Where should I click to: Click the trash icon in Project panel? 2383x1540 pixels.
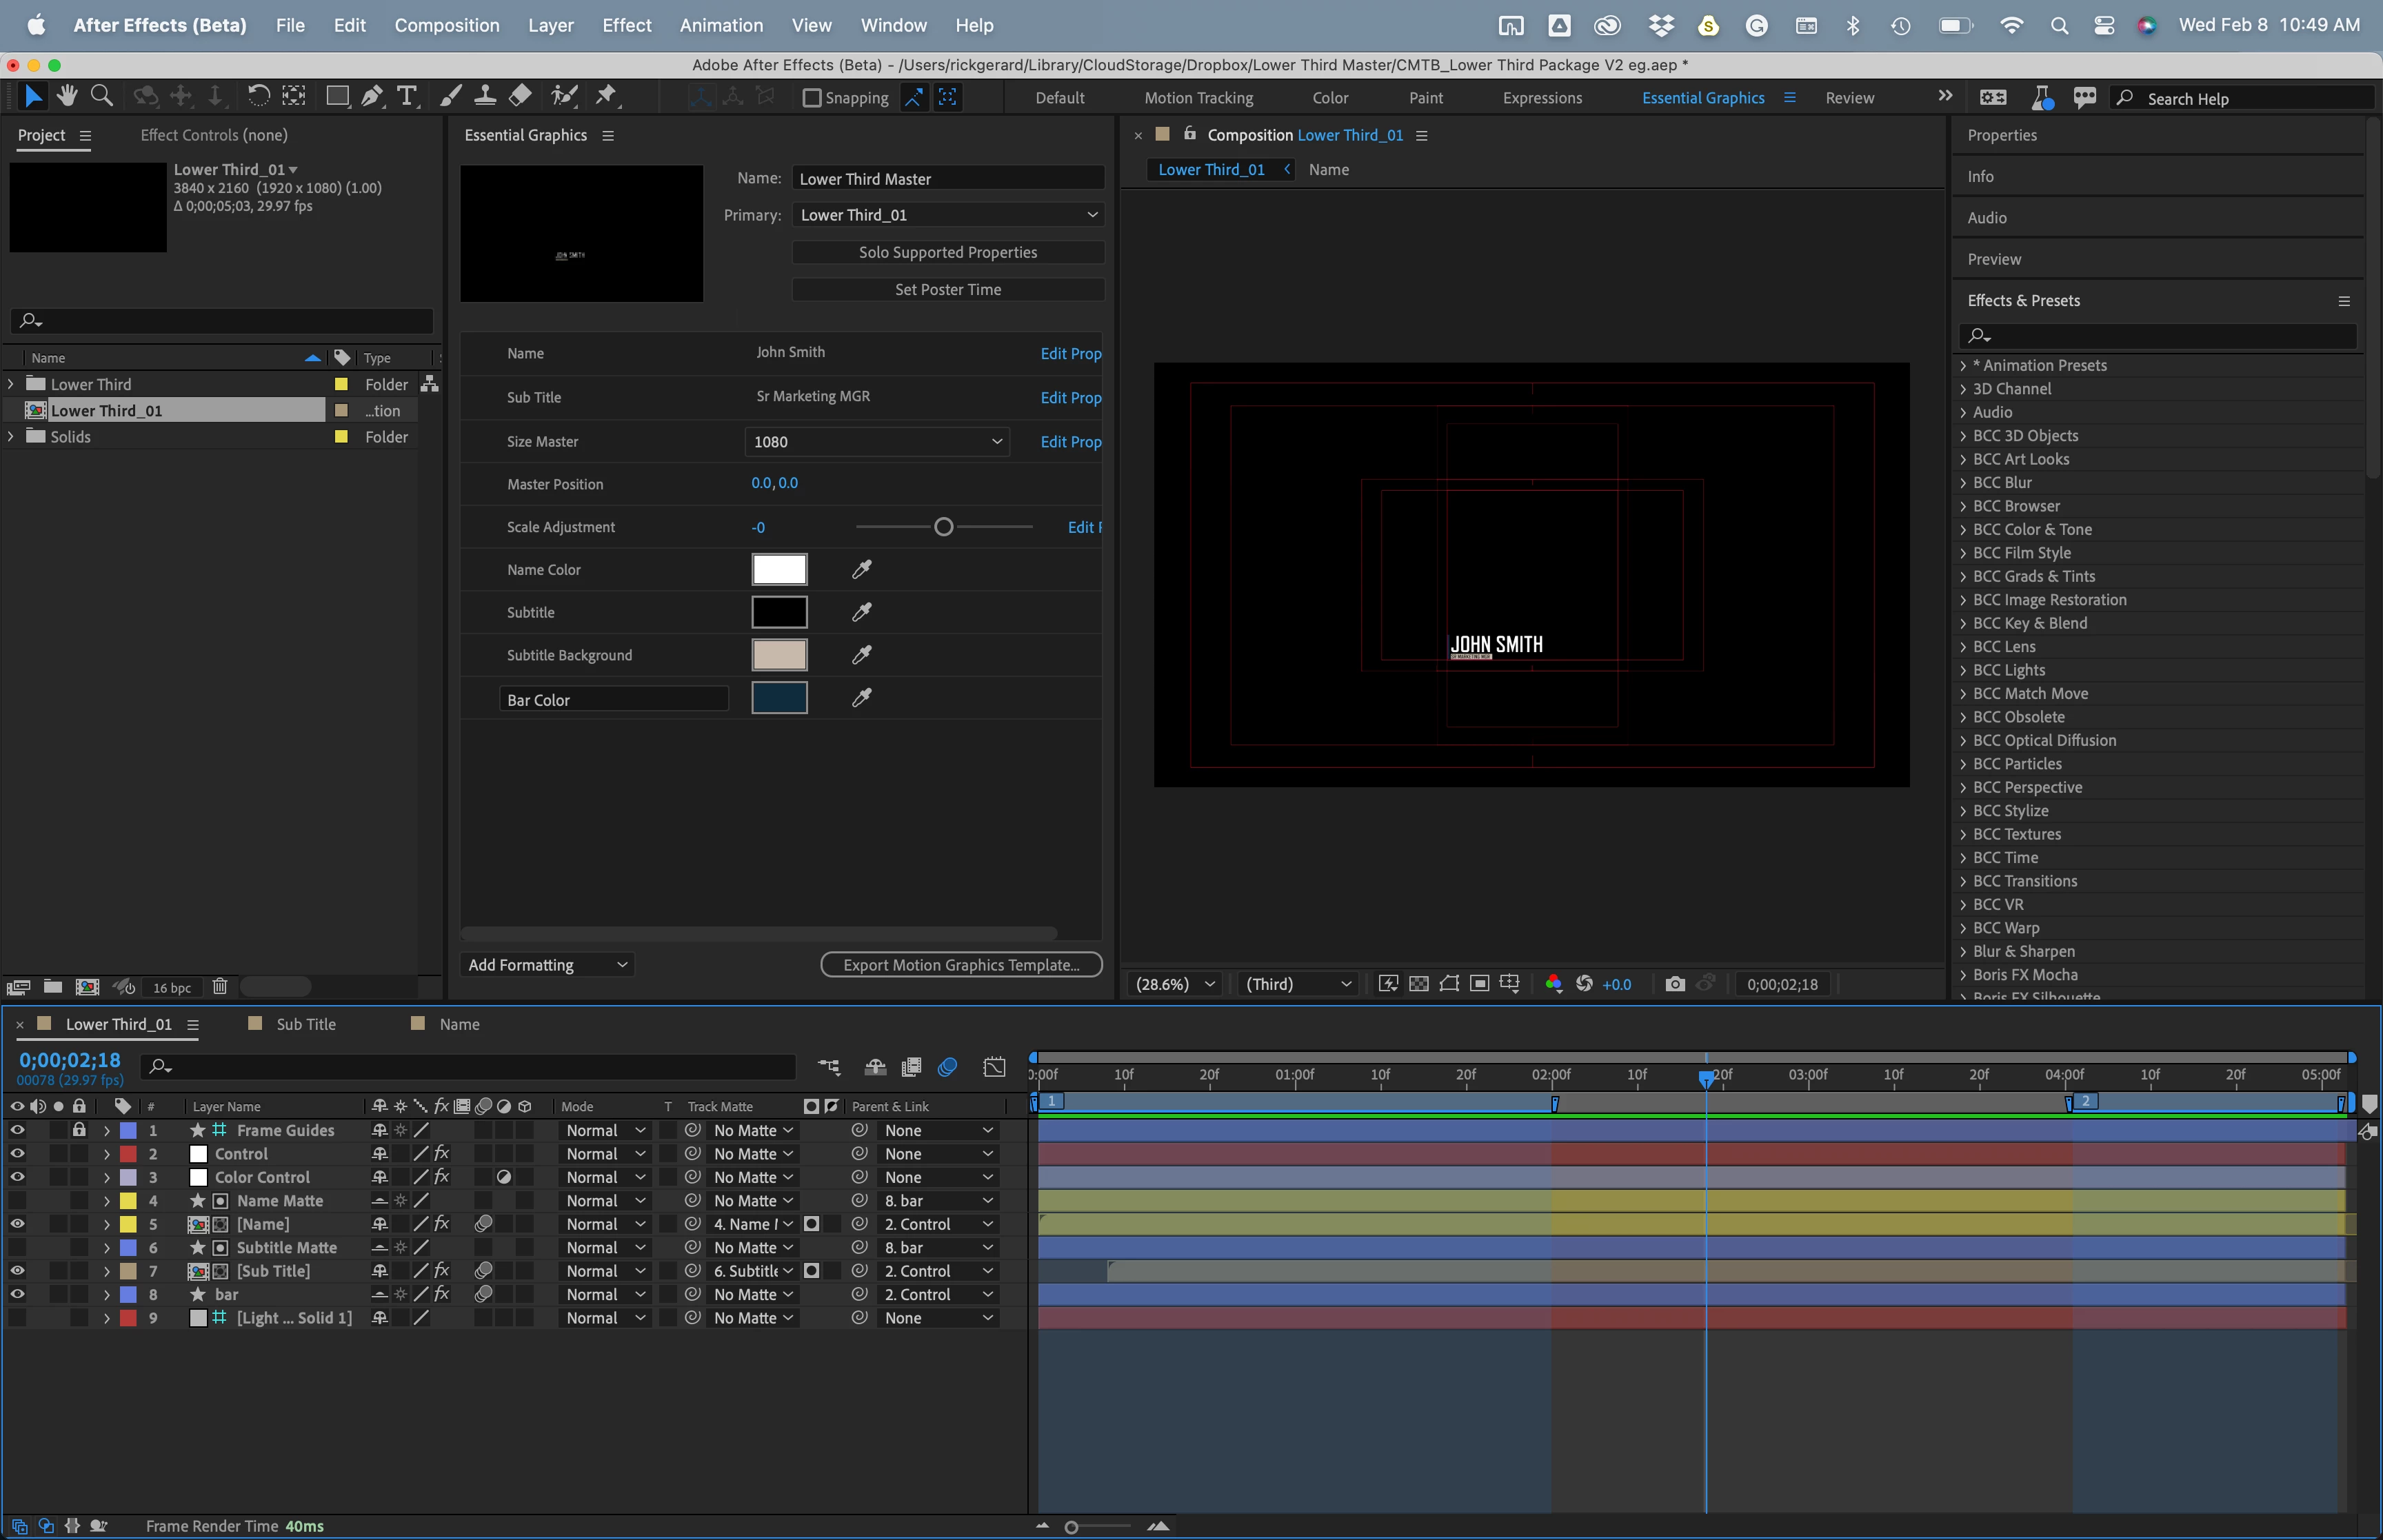click(x=220, y=987)
